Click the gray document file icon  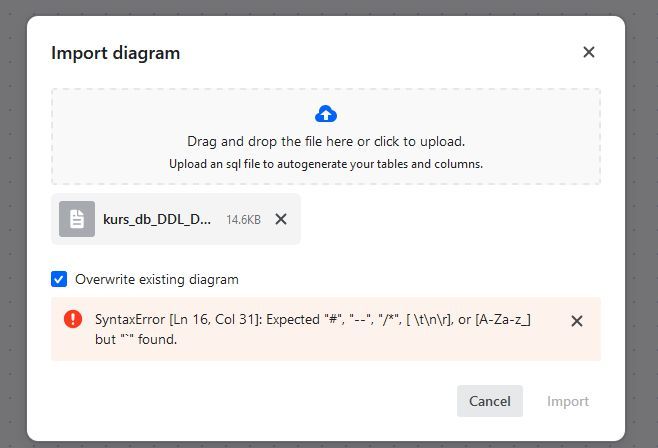pyautogui.click(x=77, y=219)
